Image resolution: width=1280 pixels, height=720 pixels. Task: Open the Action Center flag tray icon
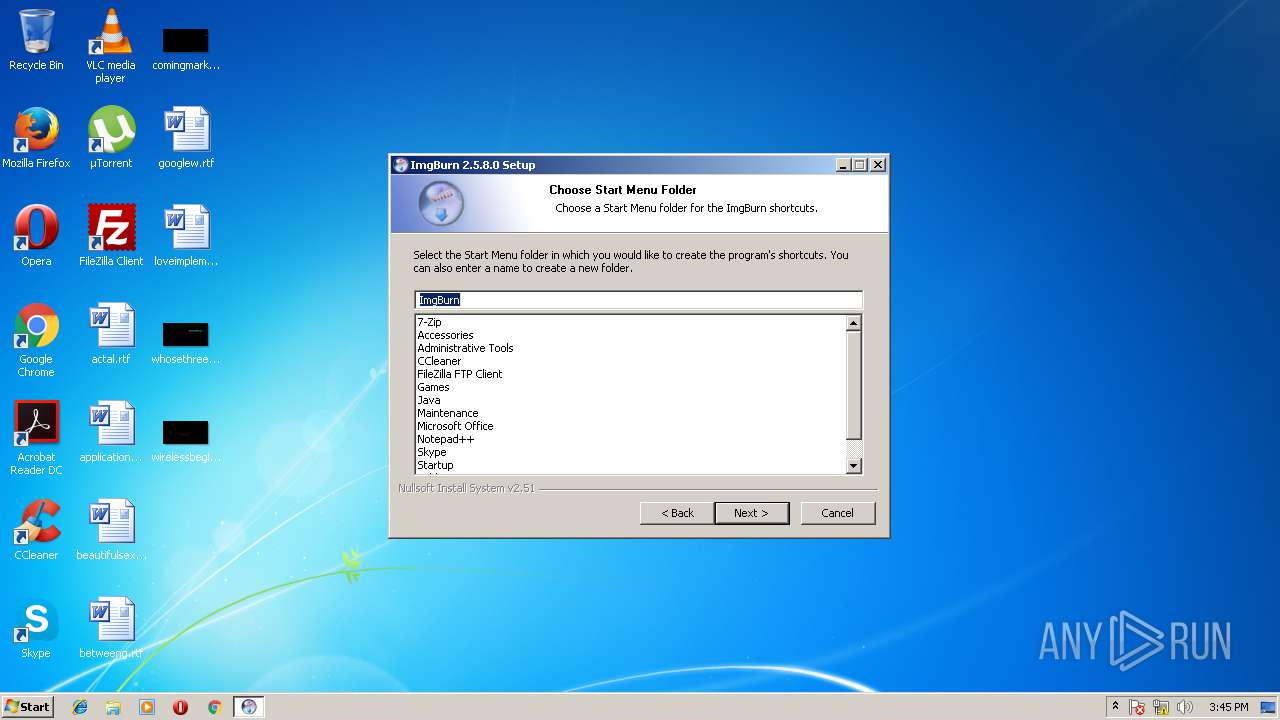(x=1137, y=707)
